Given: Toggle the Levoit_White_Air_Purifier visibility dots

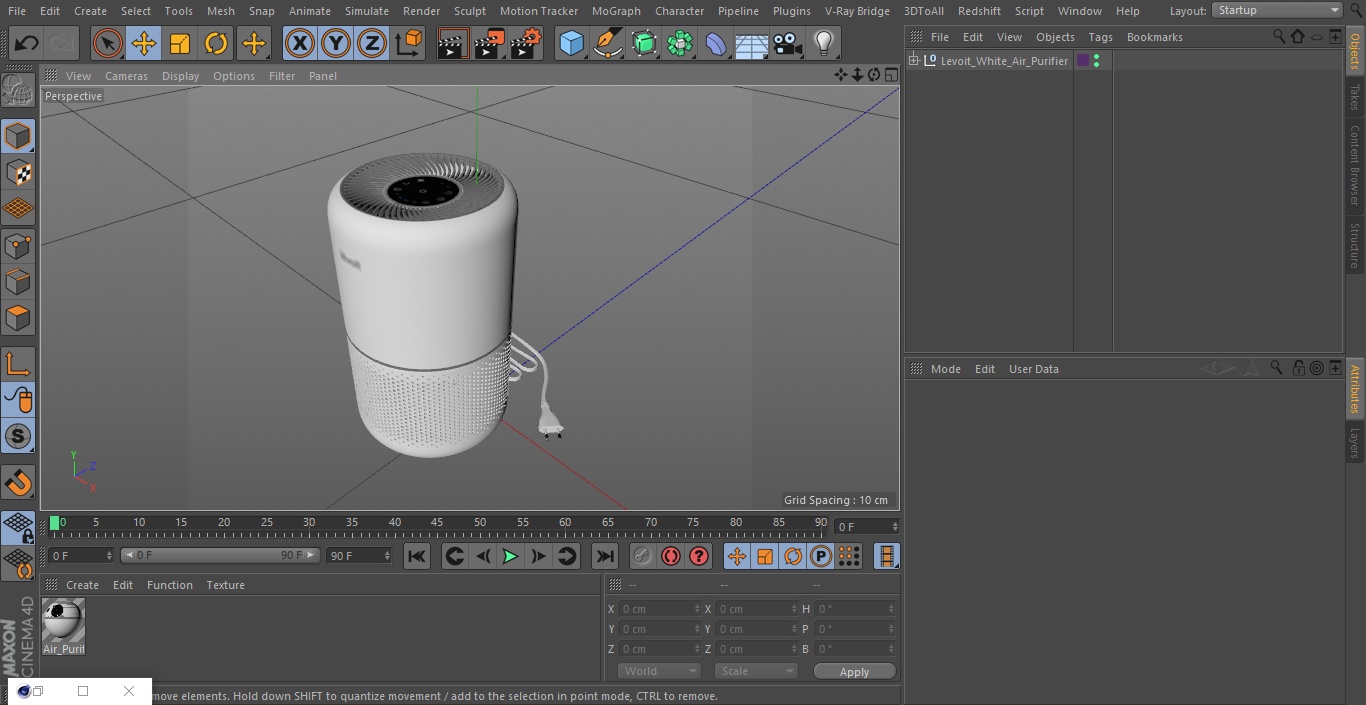Looking at the screenshot, I should click(1097, 61).
